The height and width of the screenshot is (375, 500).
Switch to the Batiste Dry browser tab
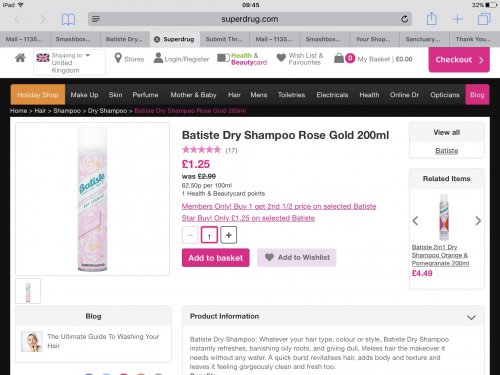[125, 39]
